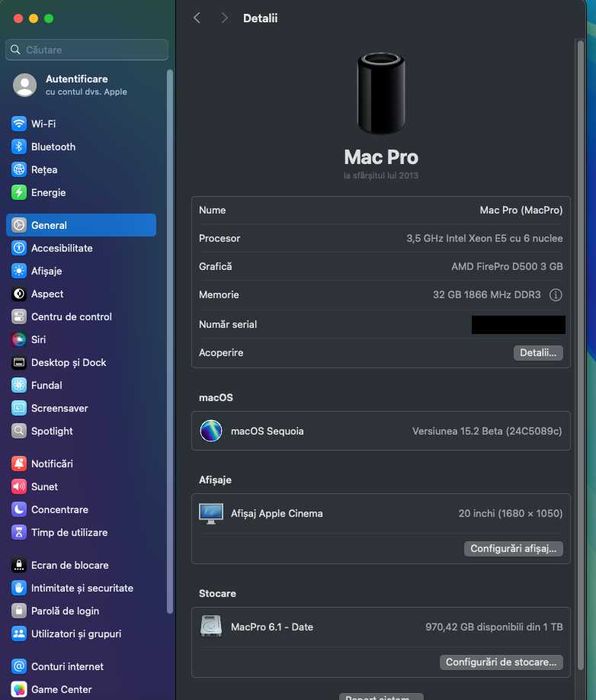Click the Afișaje display icon
Image resolution: width=596 pixels, height=700 pixels.
(19, 271)
